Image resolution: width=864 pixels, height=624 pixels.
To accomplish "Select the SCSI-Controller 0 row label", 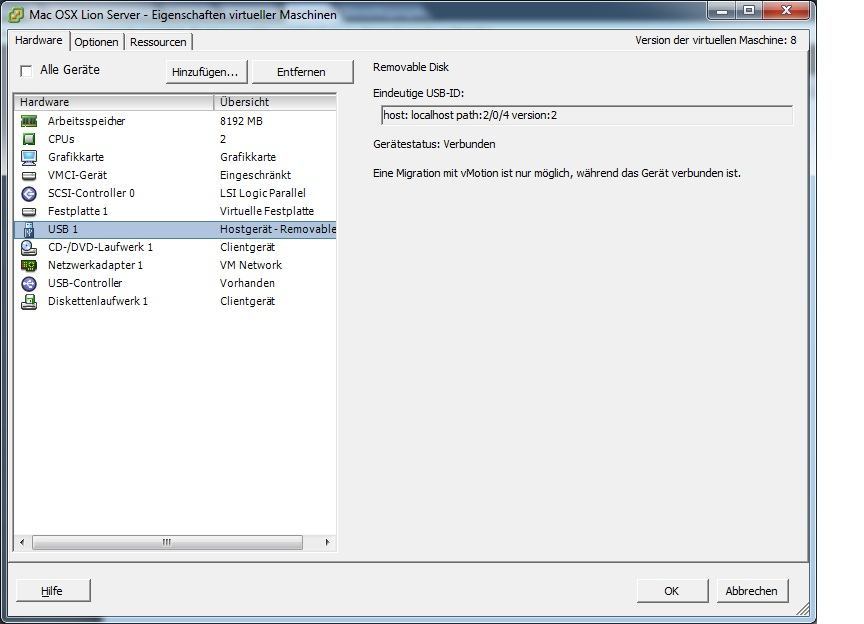I will click(x=91, y=193).
